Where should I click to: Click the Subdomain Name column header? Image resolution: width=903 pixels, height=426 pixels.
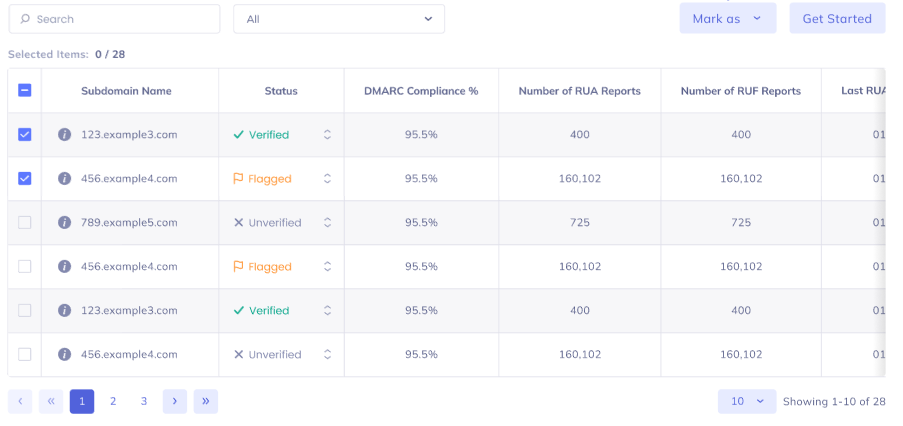pyautogui.click(x=126, y=91)
